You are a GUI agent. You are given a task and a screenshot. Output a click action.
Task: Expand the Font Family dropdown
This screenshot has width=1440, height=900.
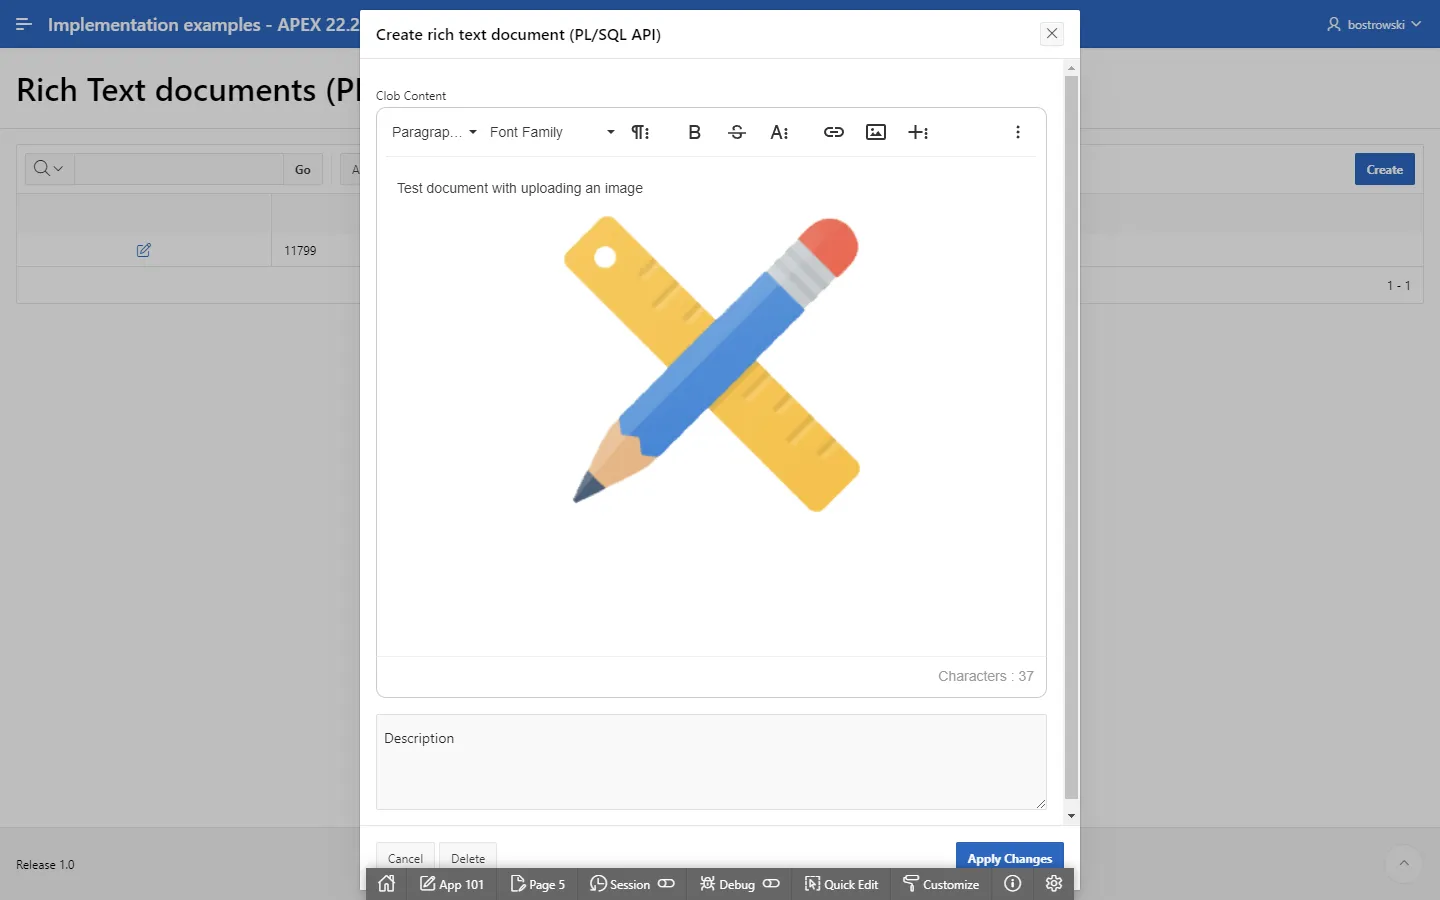pos(552,132)
